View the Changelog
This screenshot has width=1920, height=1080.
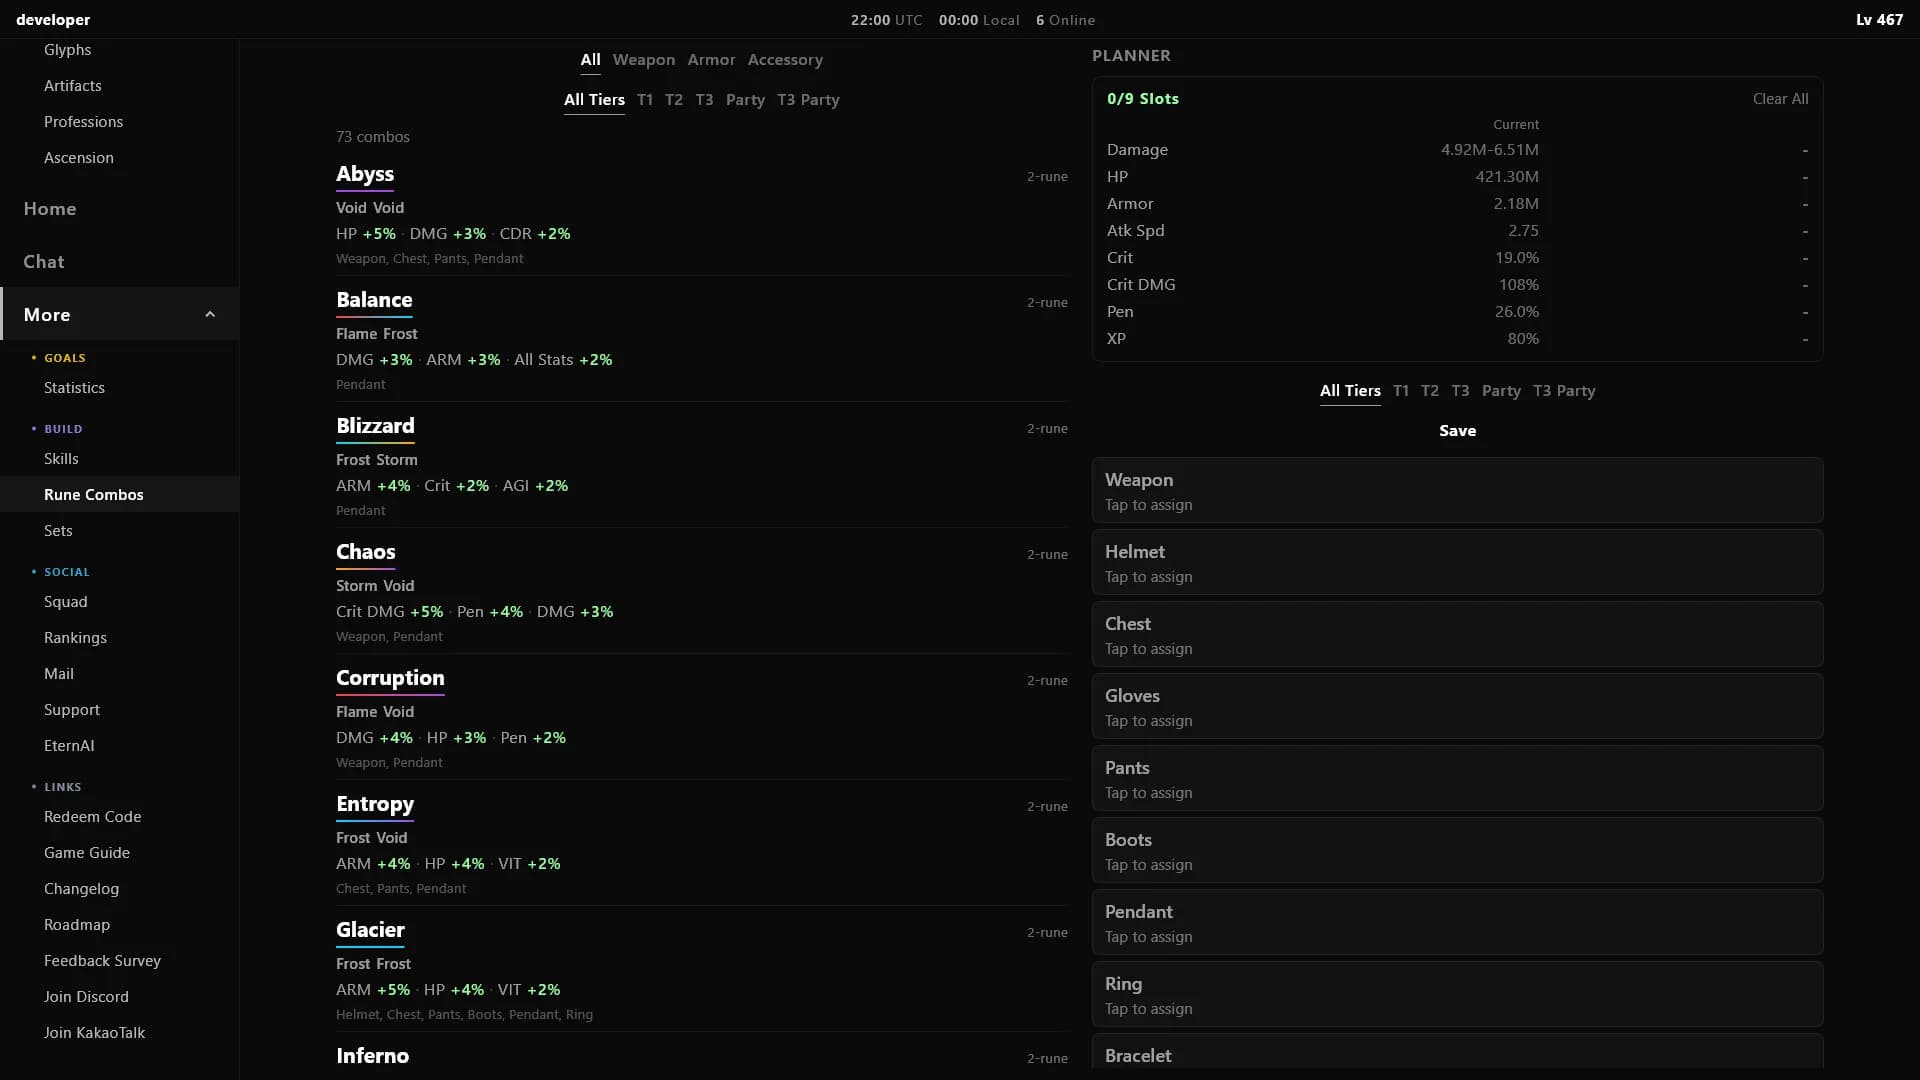click(x=81, y=889)
